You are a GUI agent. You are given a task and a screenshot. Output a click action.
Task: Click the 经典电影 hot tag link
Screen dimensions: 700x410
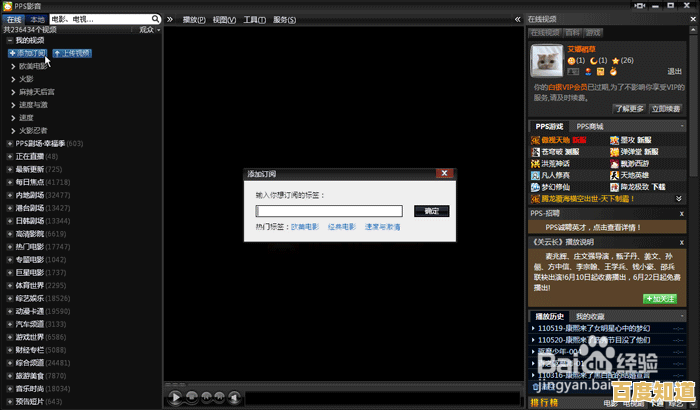(340, 227)
